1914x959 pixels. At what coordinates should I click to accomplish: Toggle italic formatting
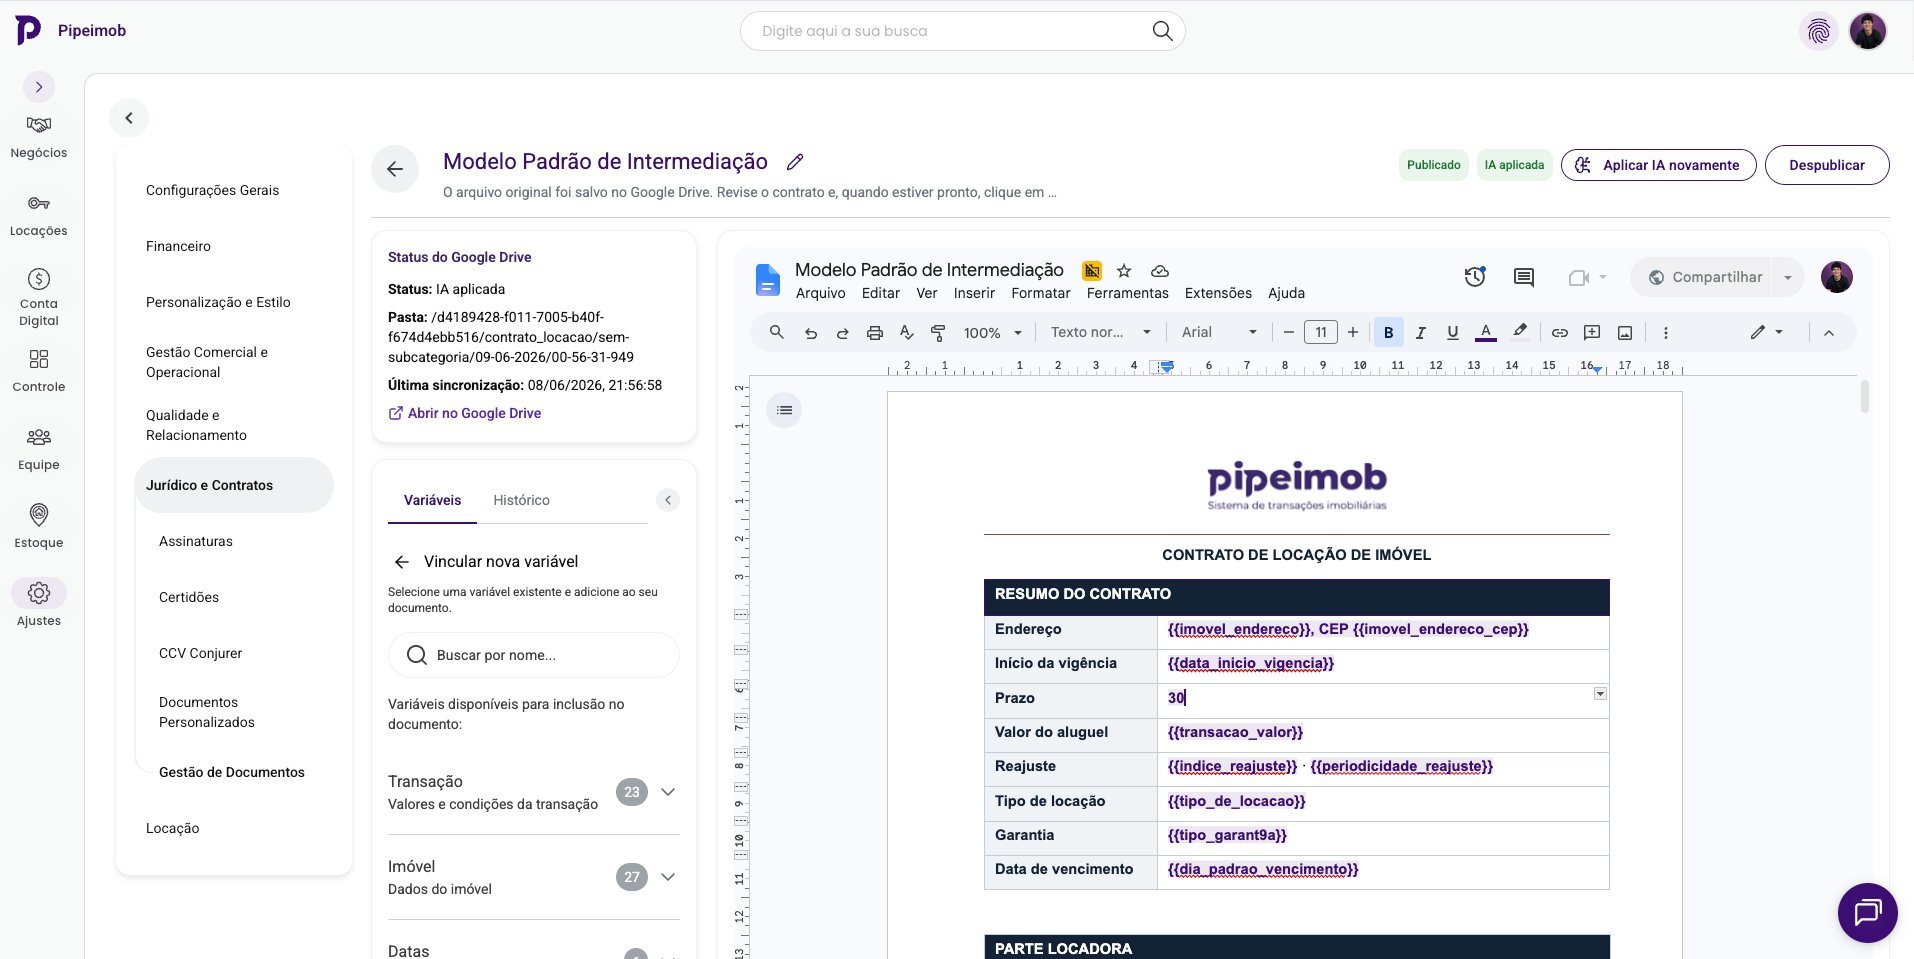pyautogui.click(x=1420, y=333)
